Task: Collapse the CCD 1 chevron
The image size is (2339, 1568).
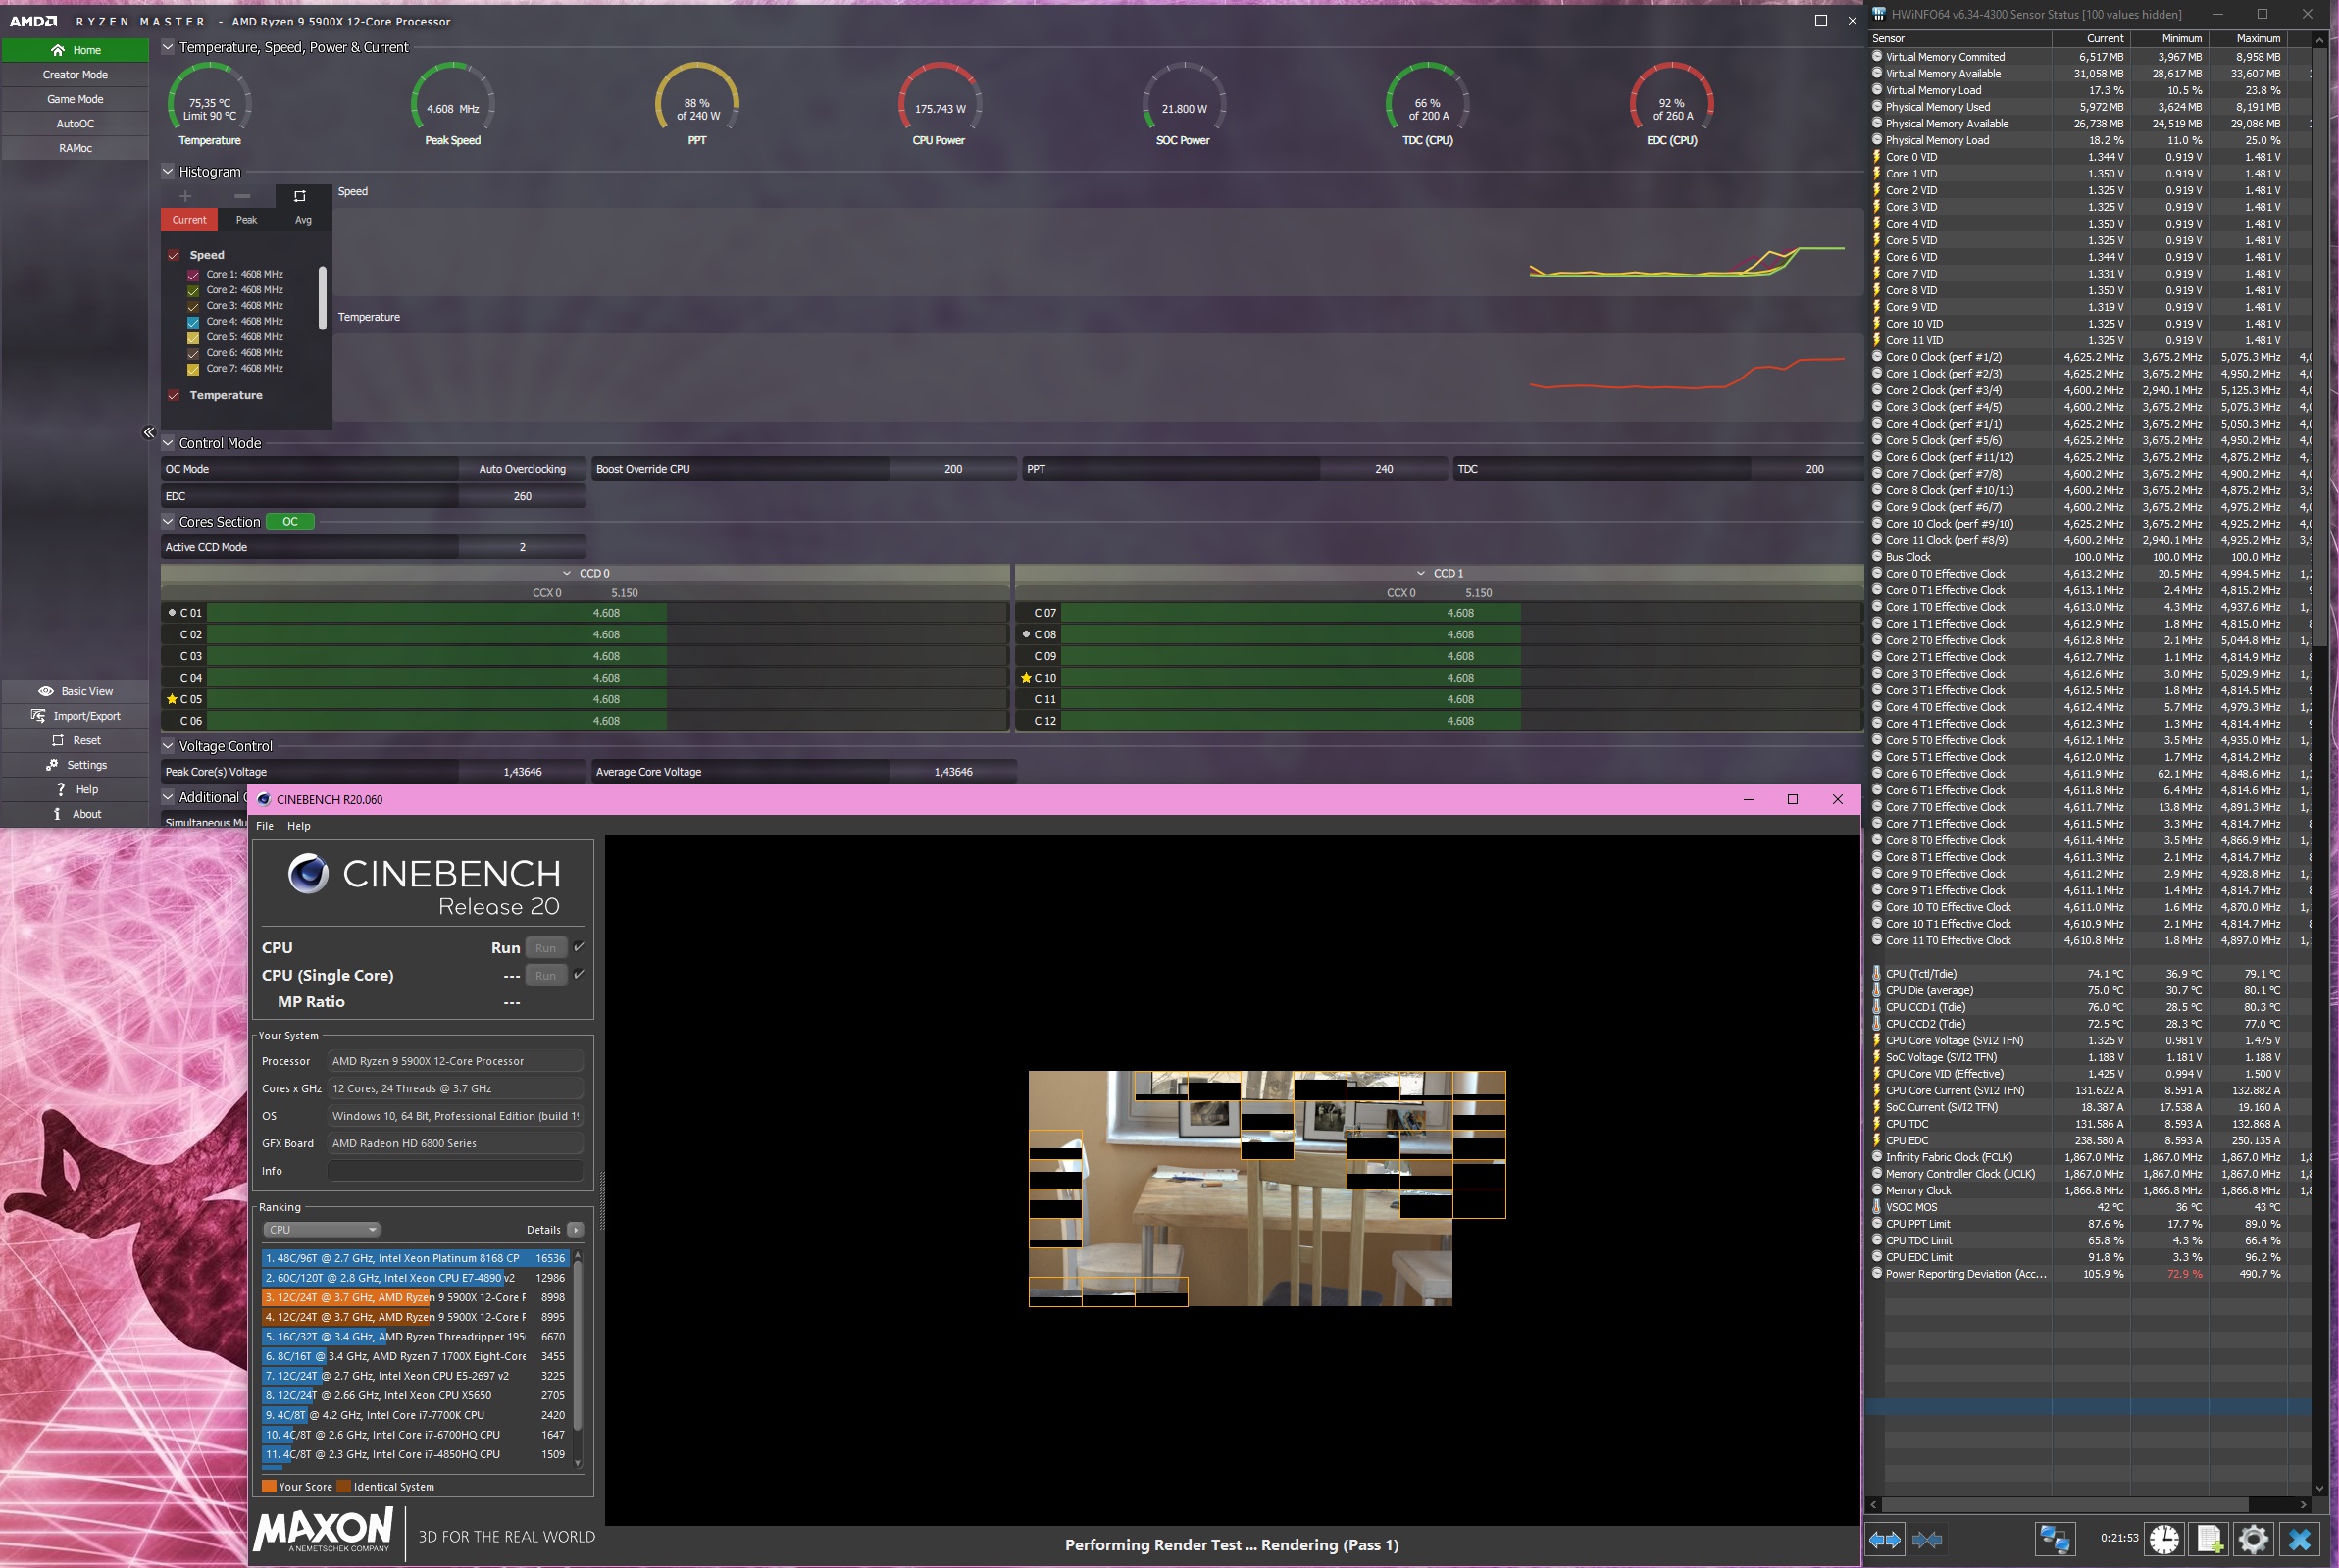Action: tap(1421, 573)
